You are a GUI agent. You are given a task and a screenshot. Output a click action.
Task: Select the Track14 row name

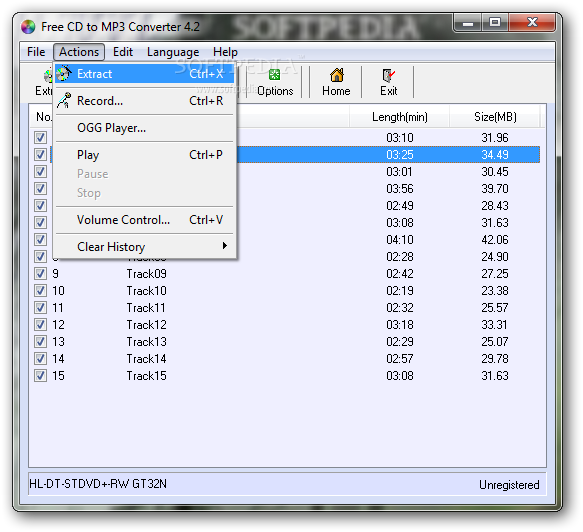coord(146,359)
